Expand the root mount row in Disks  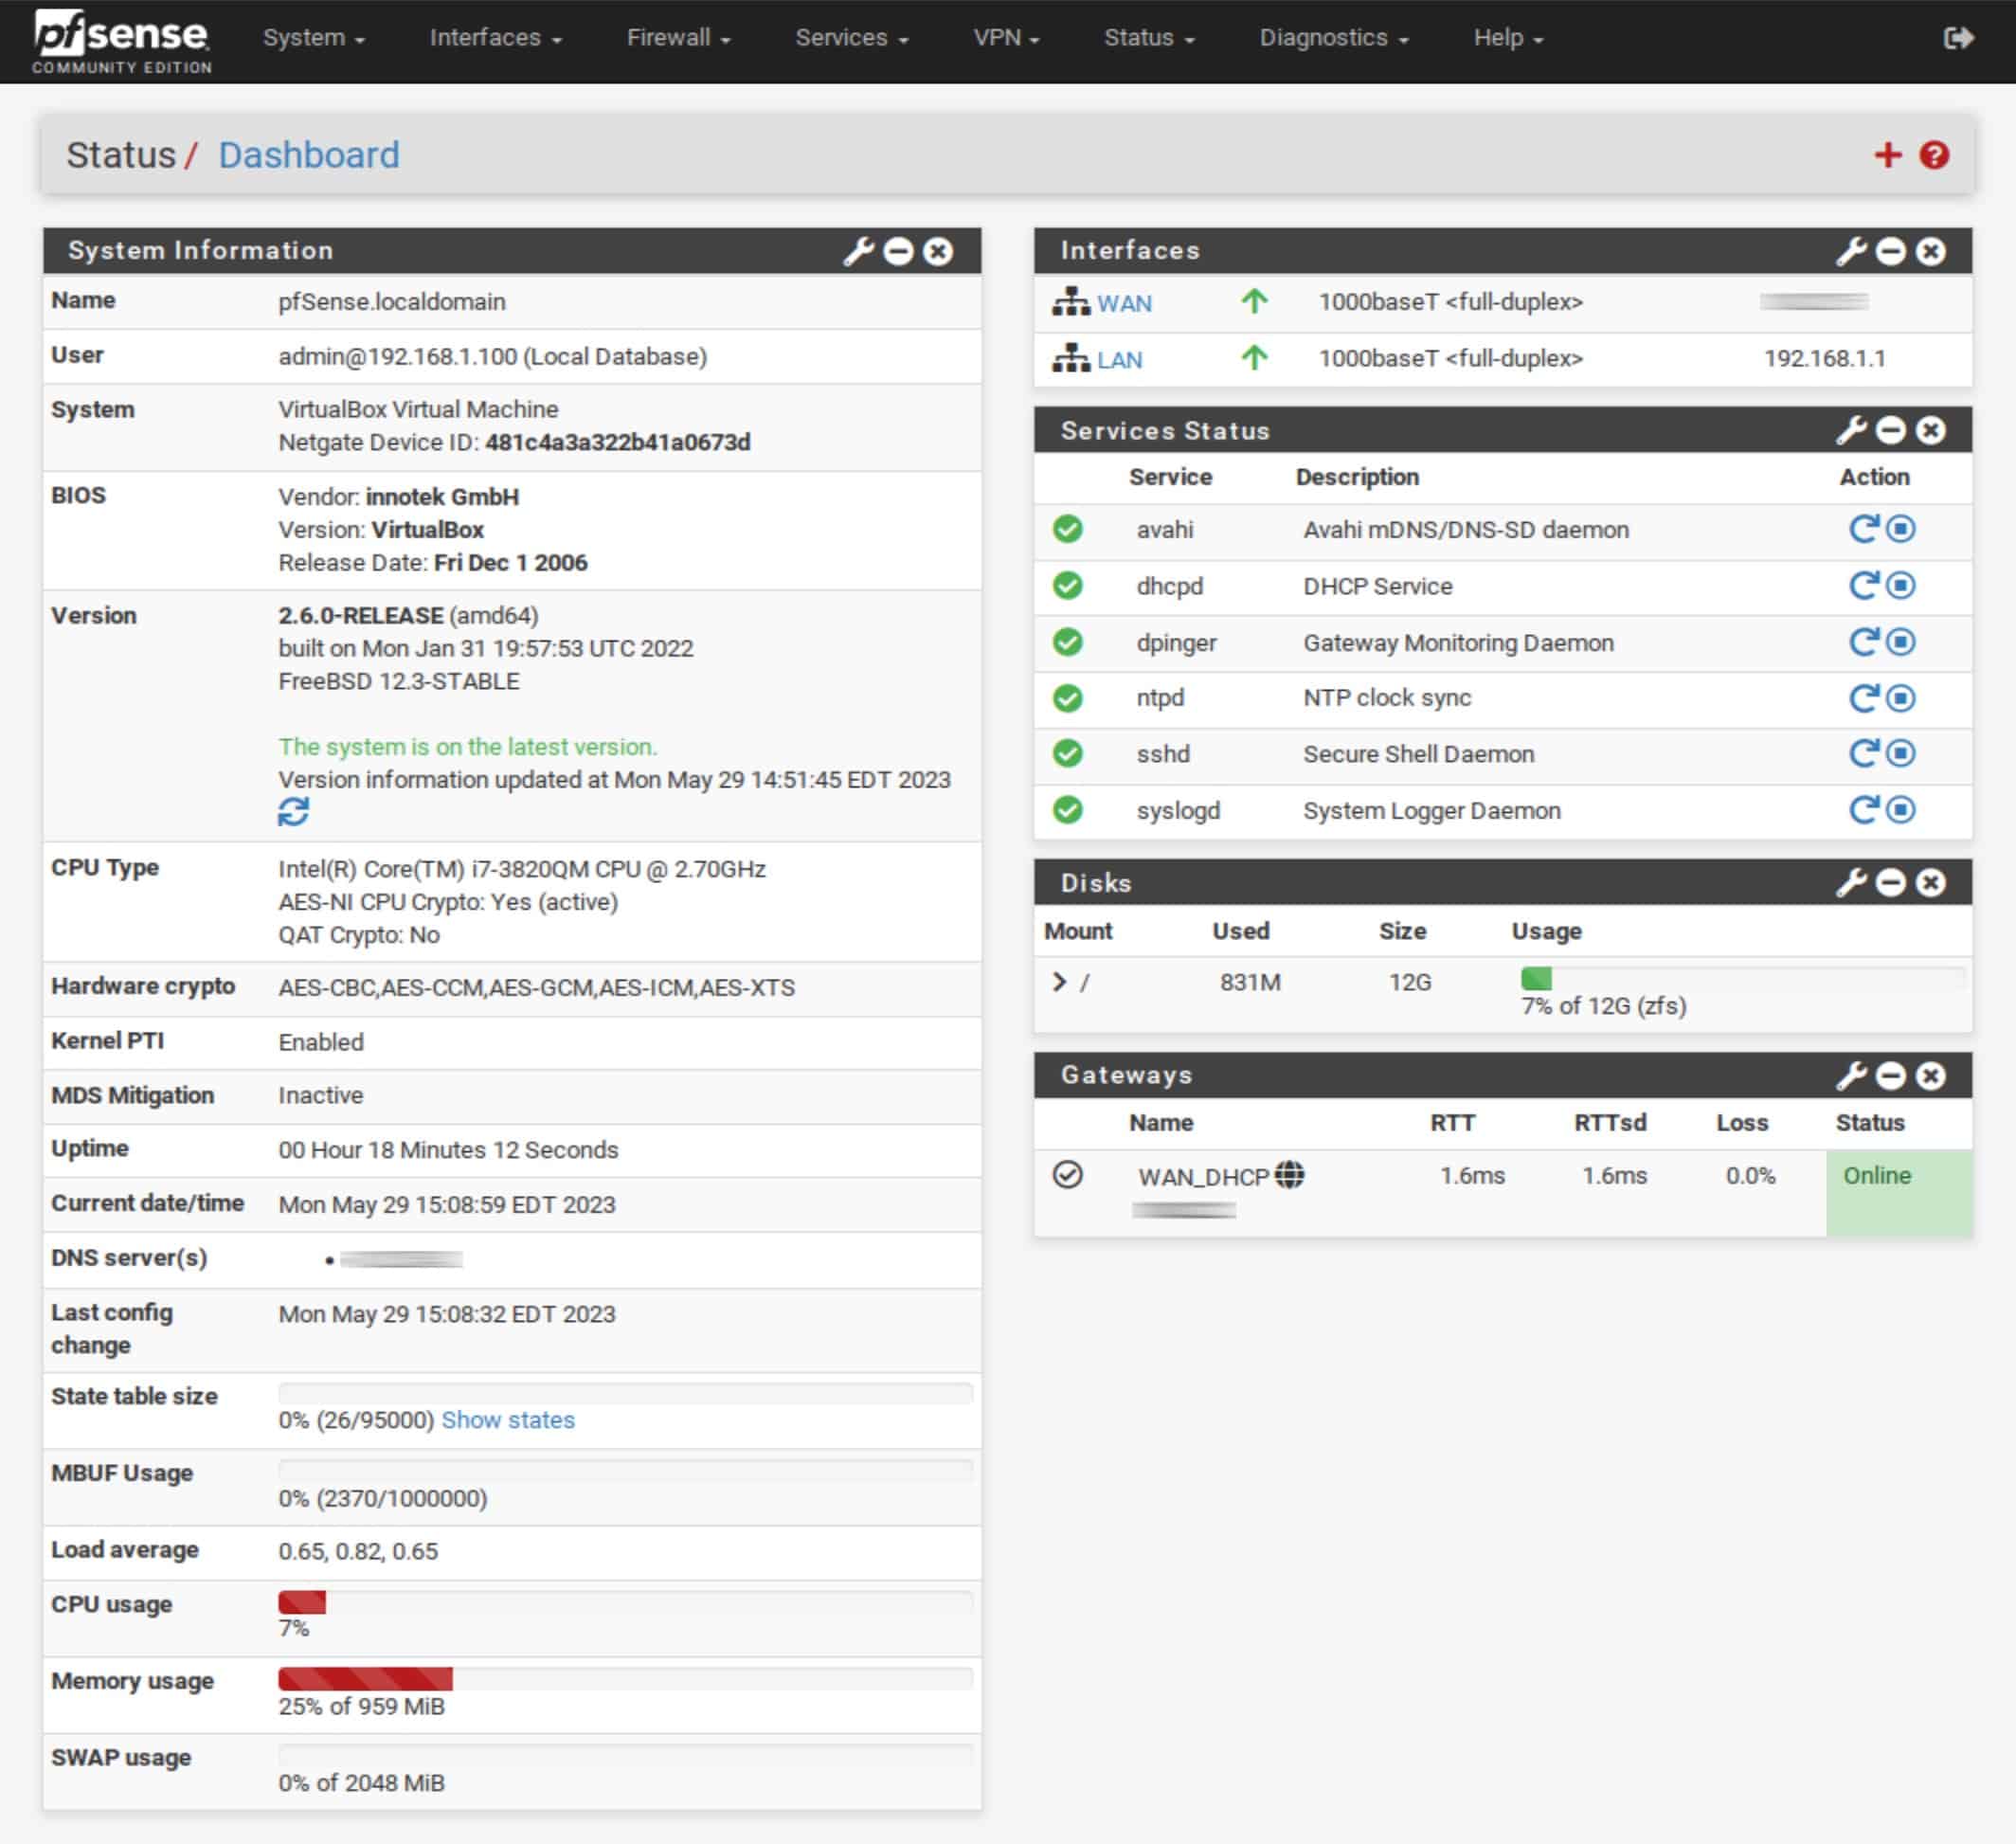click(x=1060, y=982)
